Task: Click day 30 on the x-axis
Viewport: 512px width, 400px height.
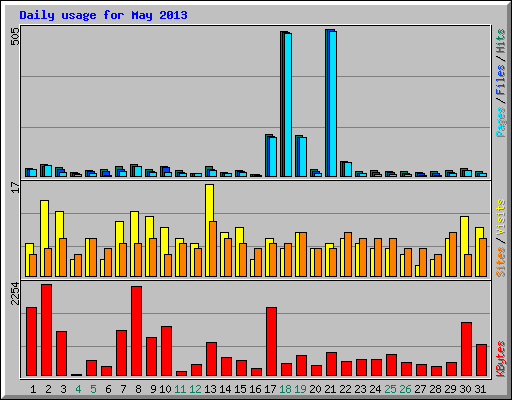Action: click(x=465, y=389)
